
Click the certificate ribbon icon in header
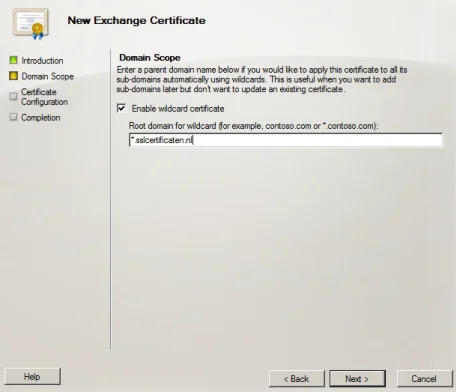point(31,23)
